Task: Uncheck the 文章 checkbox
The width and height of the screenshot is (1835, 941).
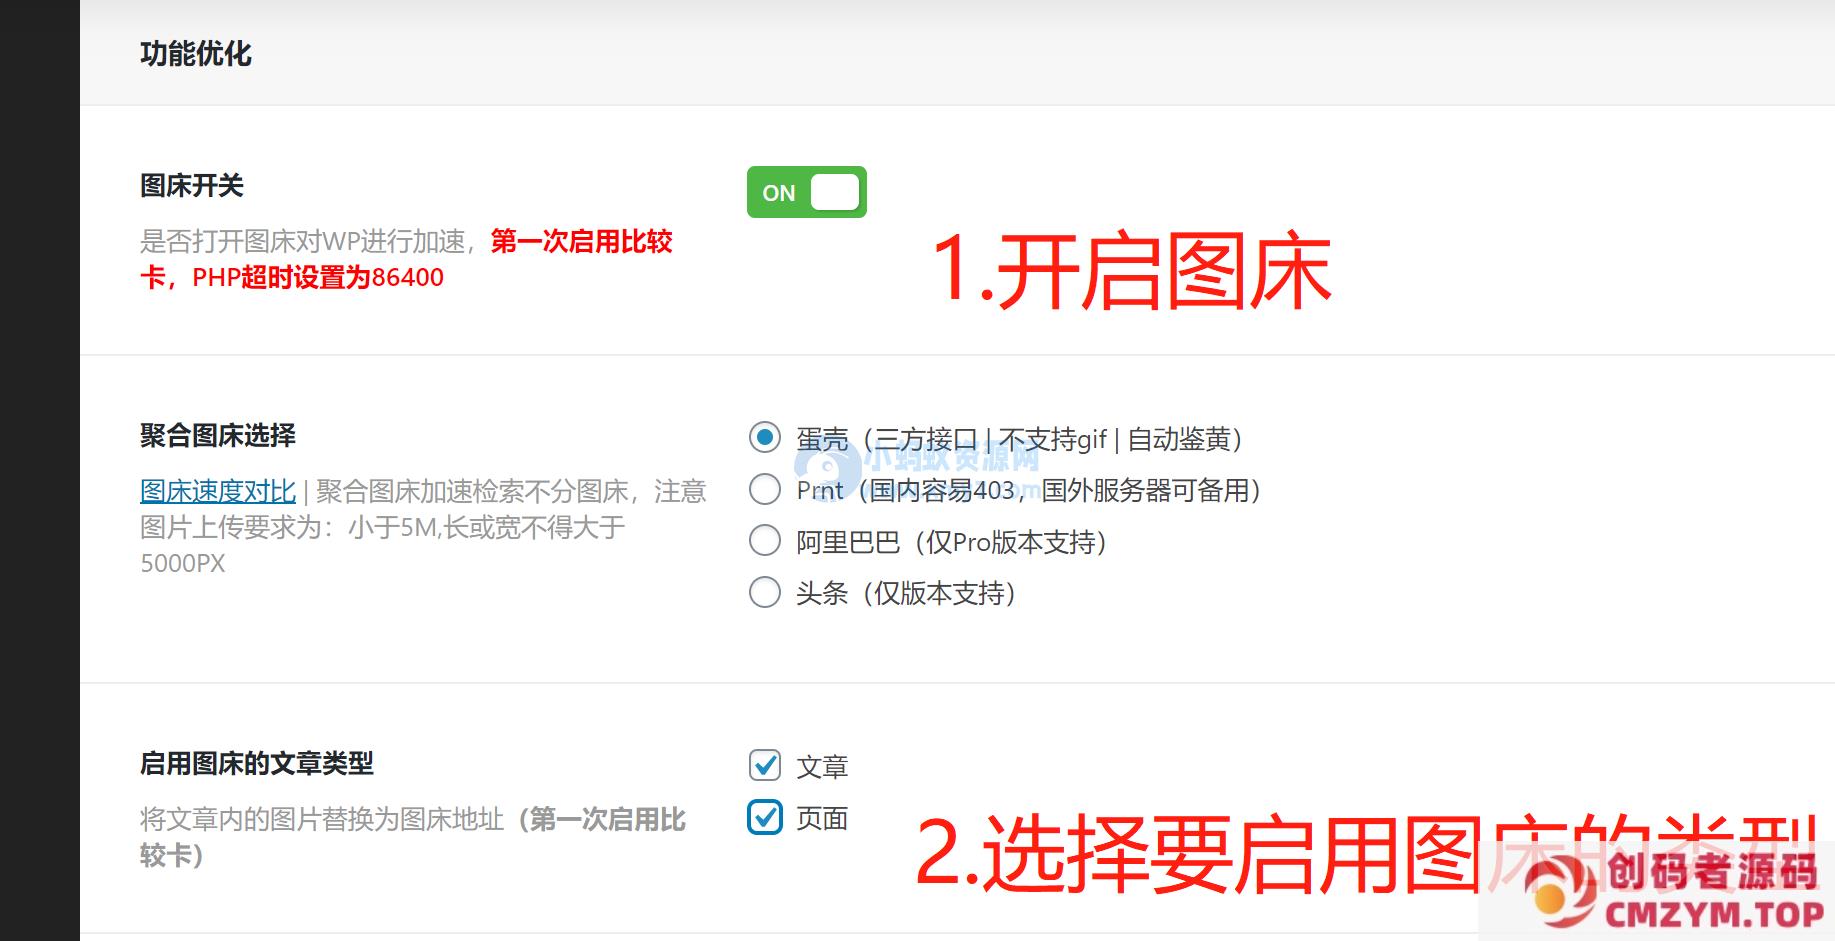Action: (765, 766)
